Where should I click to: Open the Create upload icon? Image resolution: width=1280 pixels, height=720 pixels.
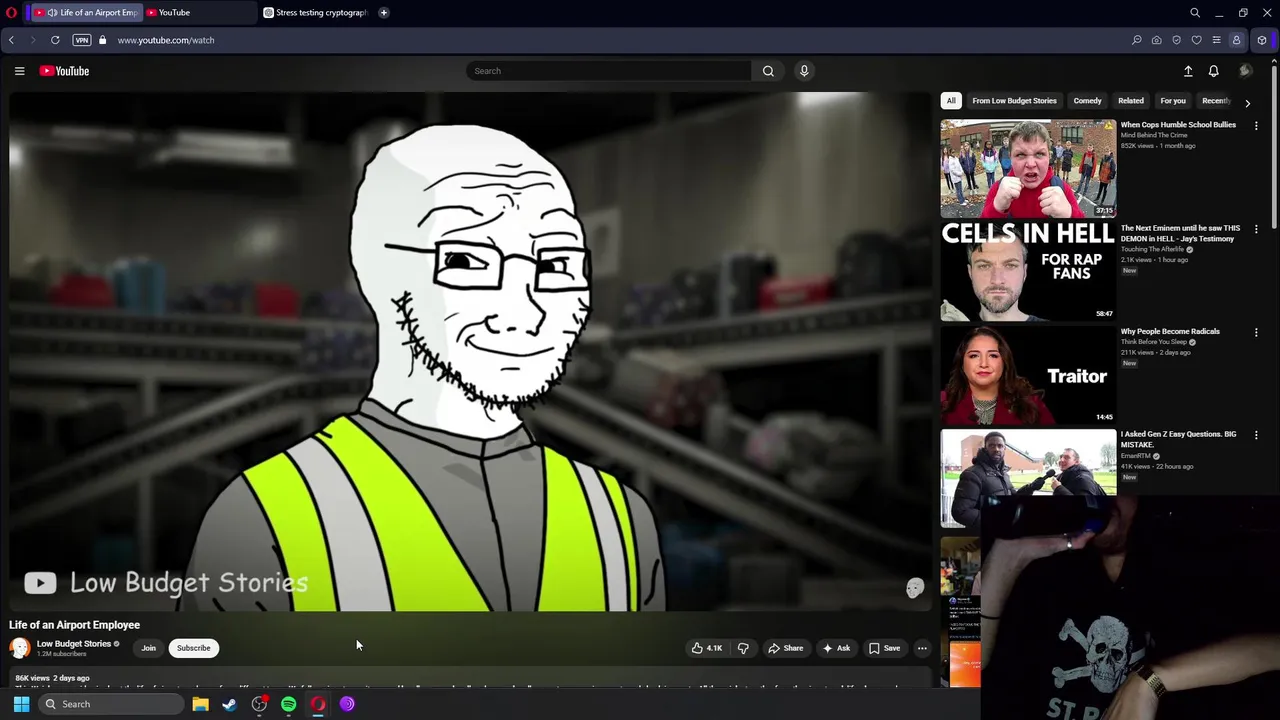pos(1188,71)
